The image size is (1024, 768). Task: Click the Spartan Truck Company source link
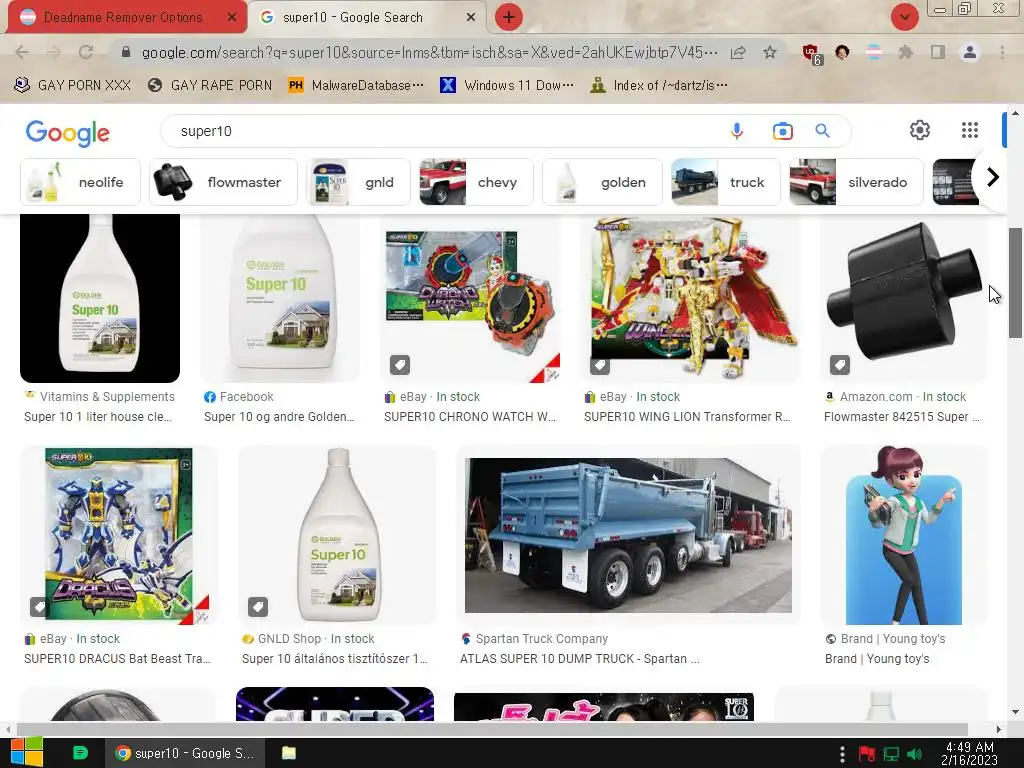click(x=541, y=639)
